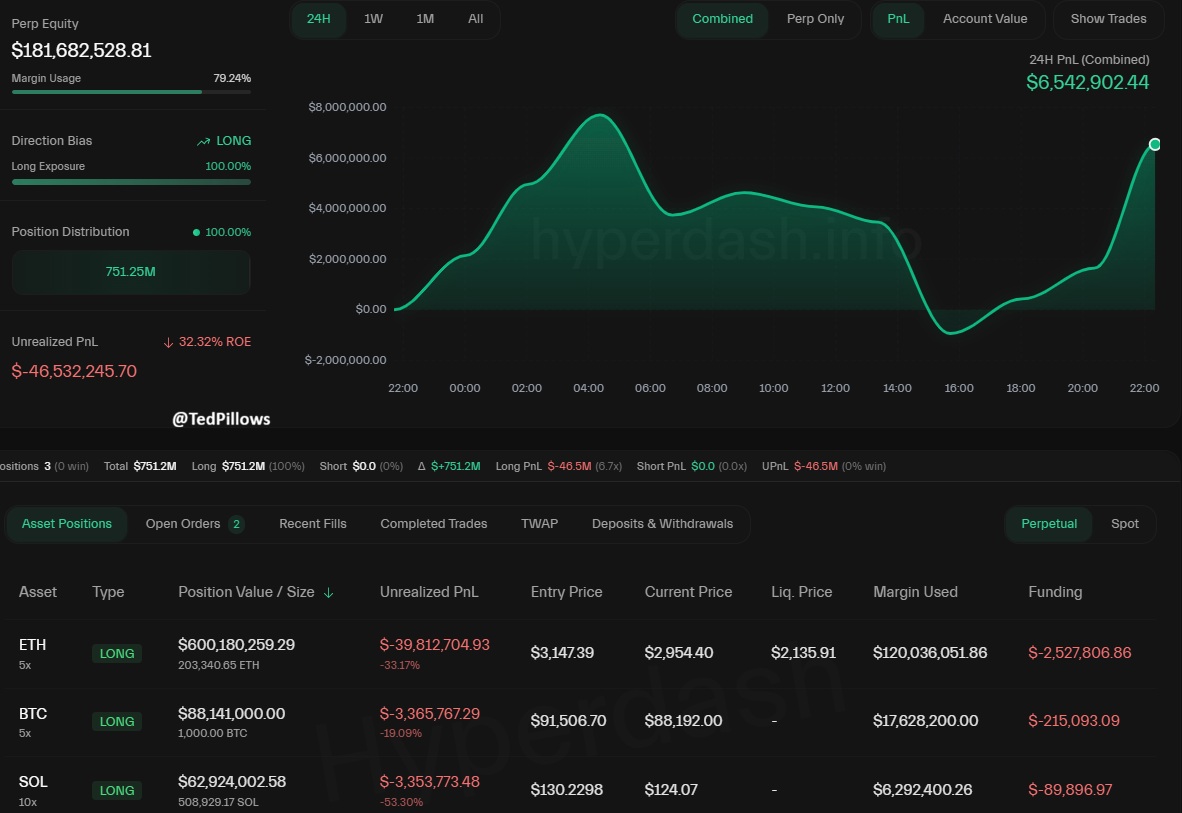The height and width of the screenshot is (813, 1182).
Task: Click the LONG badge on the ETH position
Action: (116, 653)
